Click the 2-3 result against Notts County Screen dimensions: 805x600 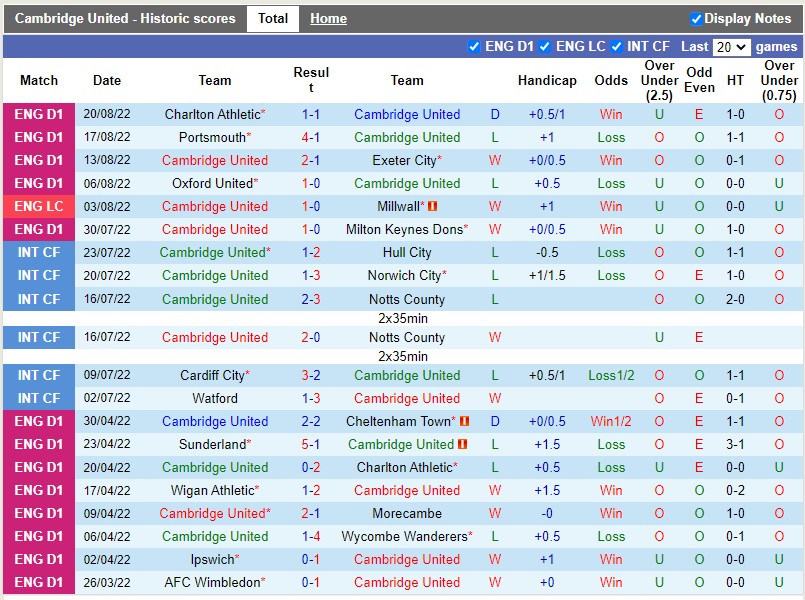click(x=311, y=299)
